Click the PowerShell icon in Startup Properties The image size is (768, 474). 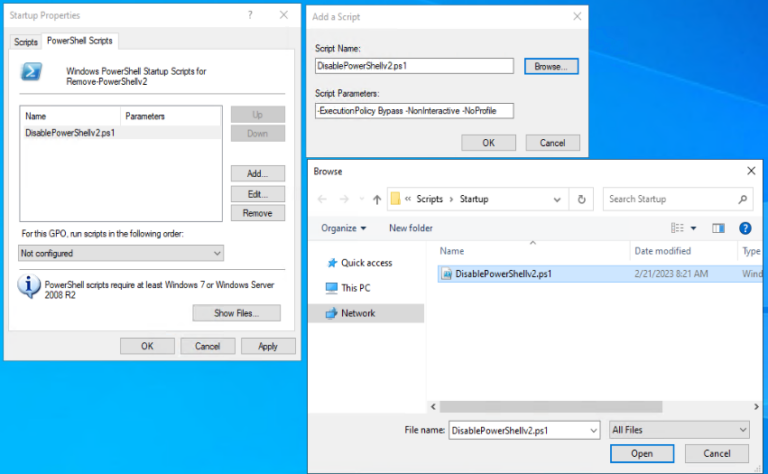click(31, 72)
